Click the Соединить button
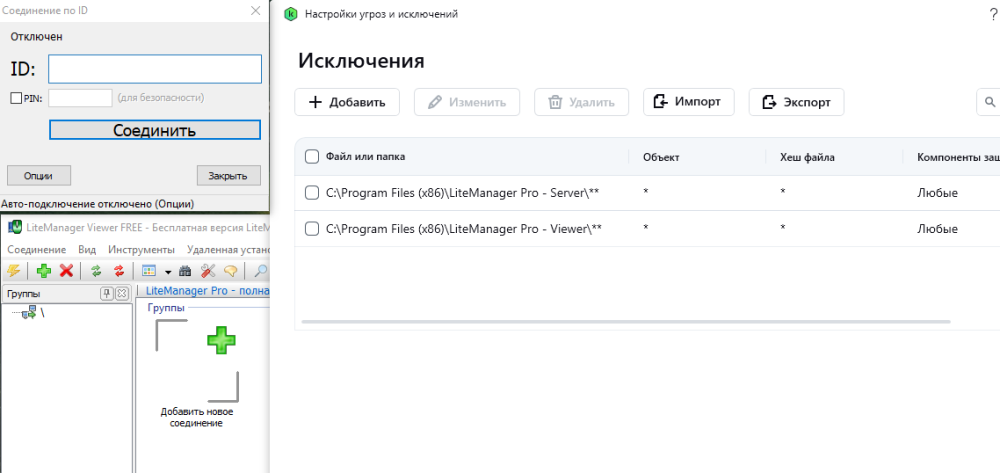The width and height of the screenshot is (1000, 473). point(155,130)
